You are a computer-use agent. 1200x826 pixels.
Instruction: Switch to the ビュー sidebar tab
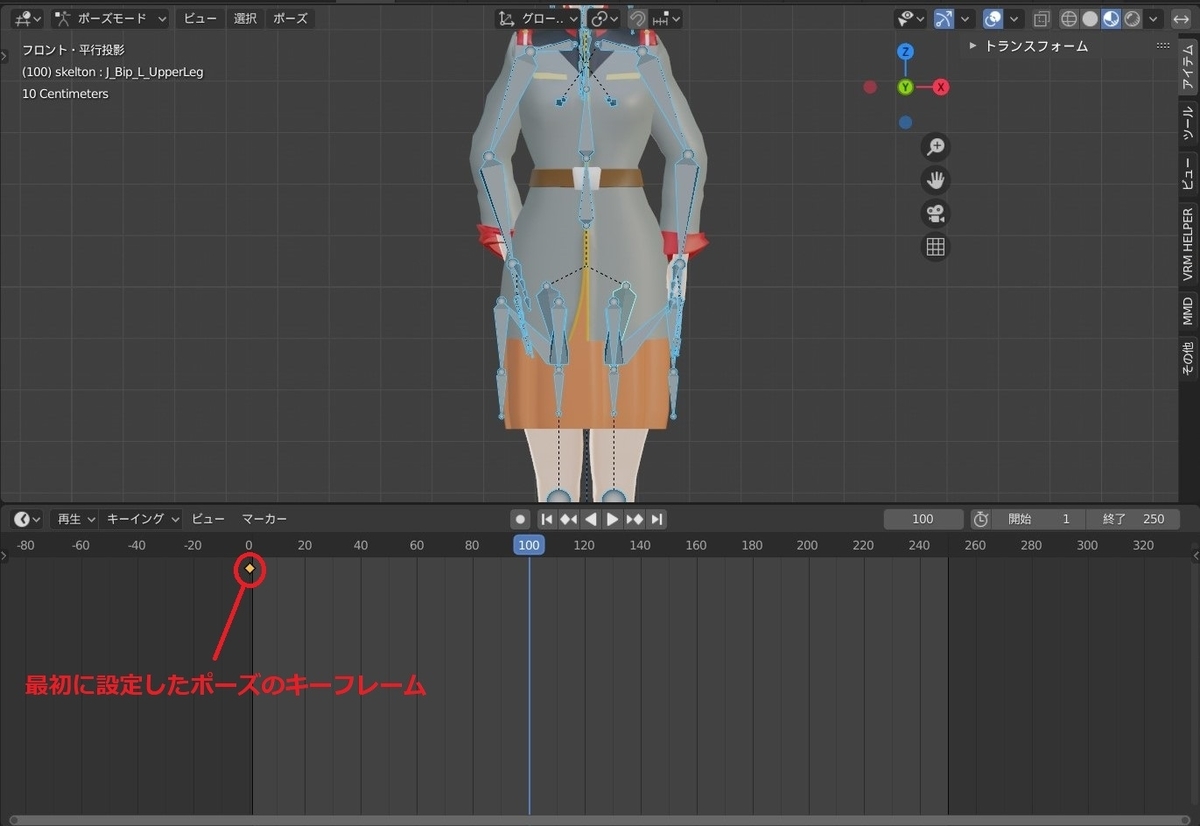pyautogui.click(x=1187, y=173)
